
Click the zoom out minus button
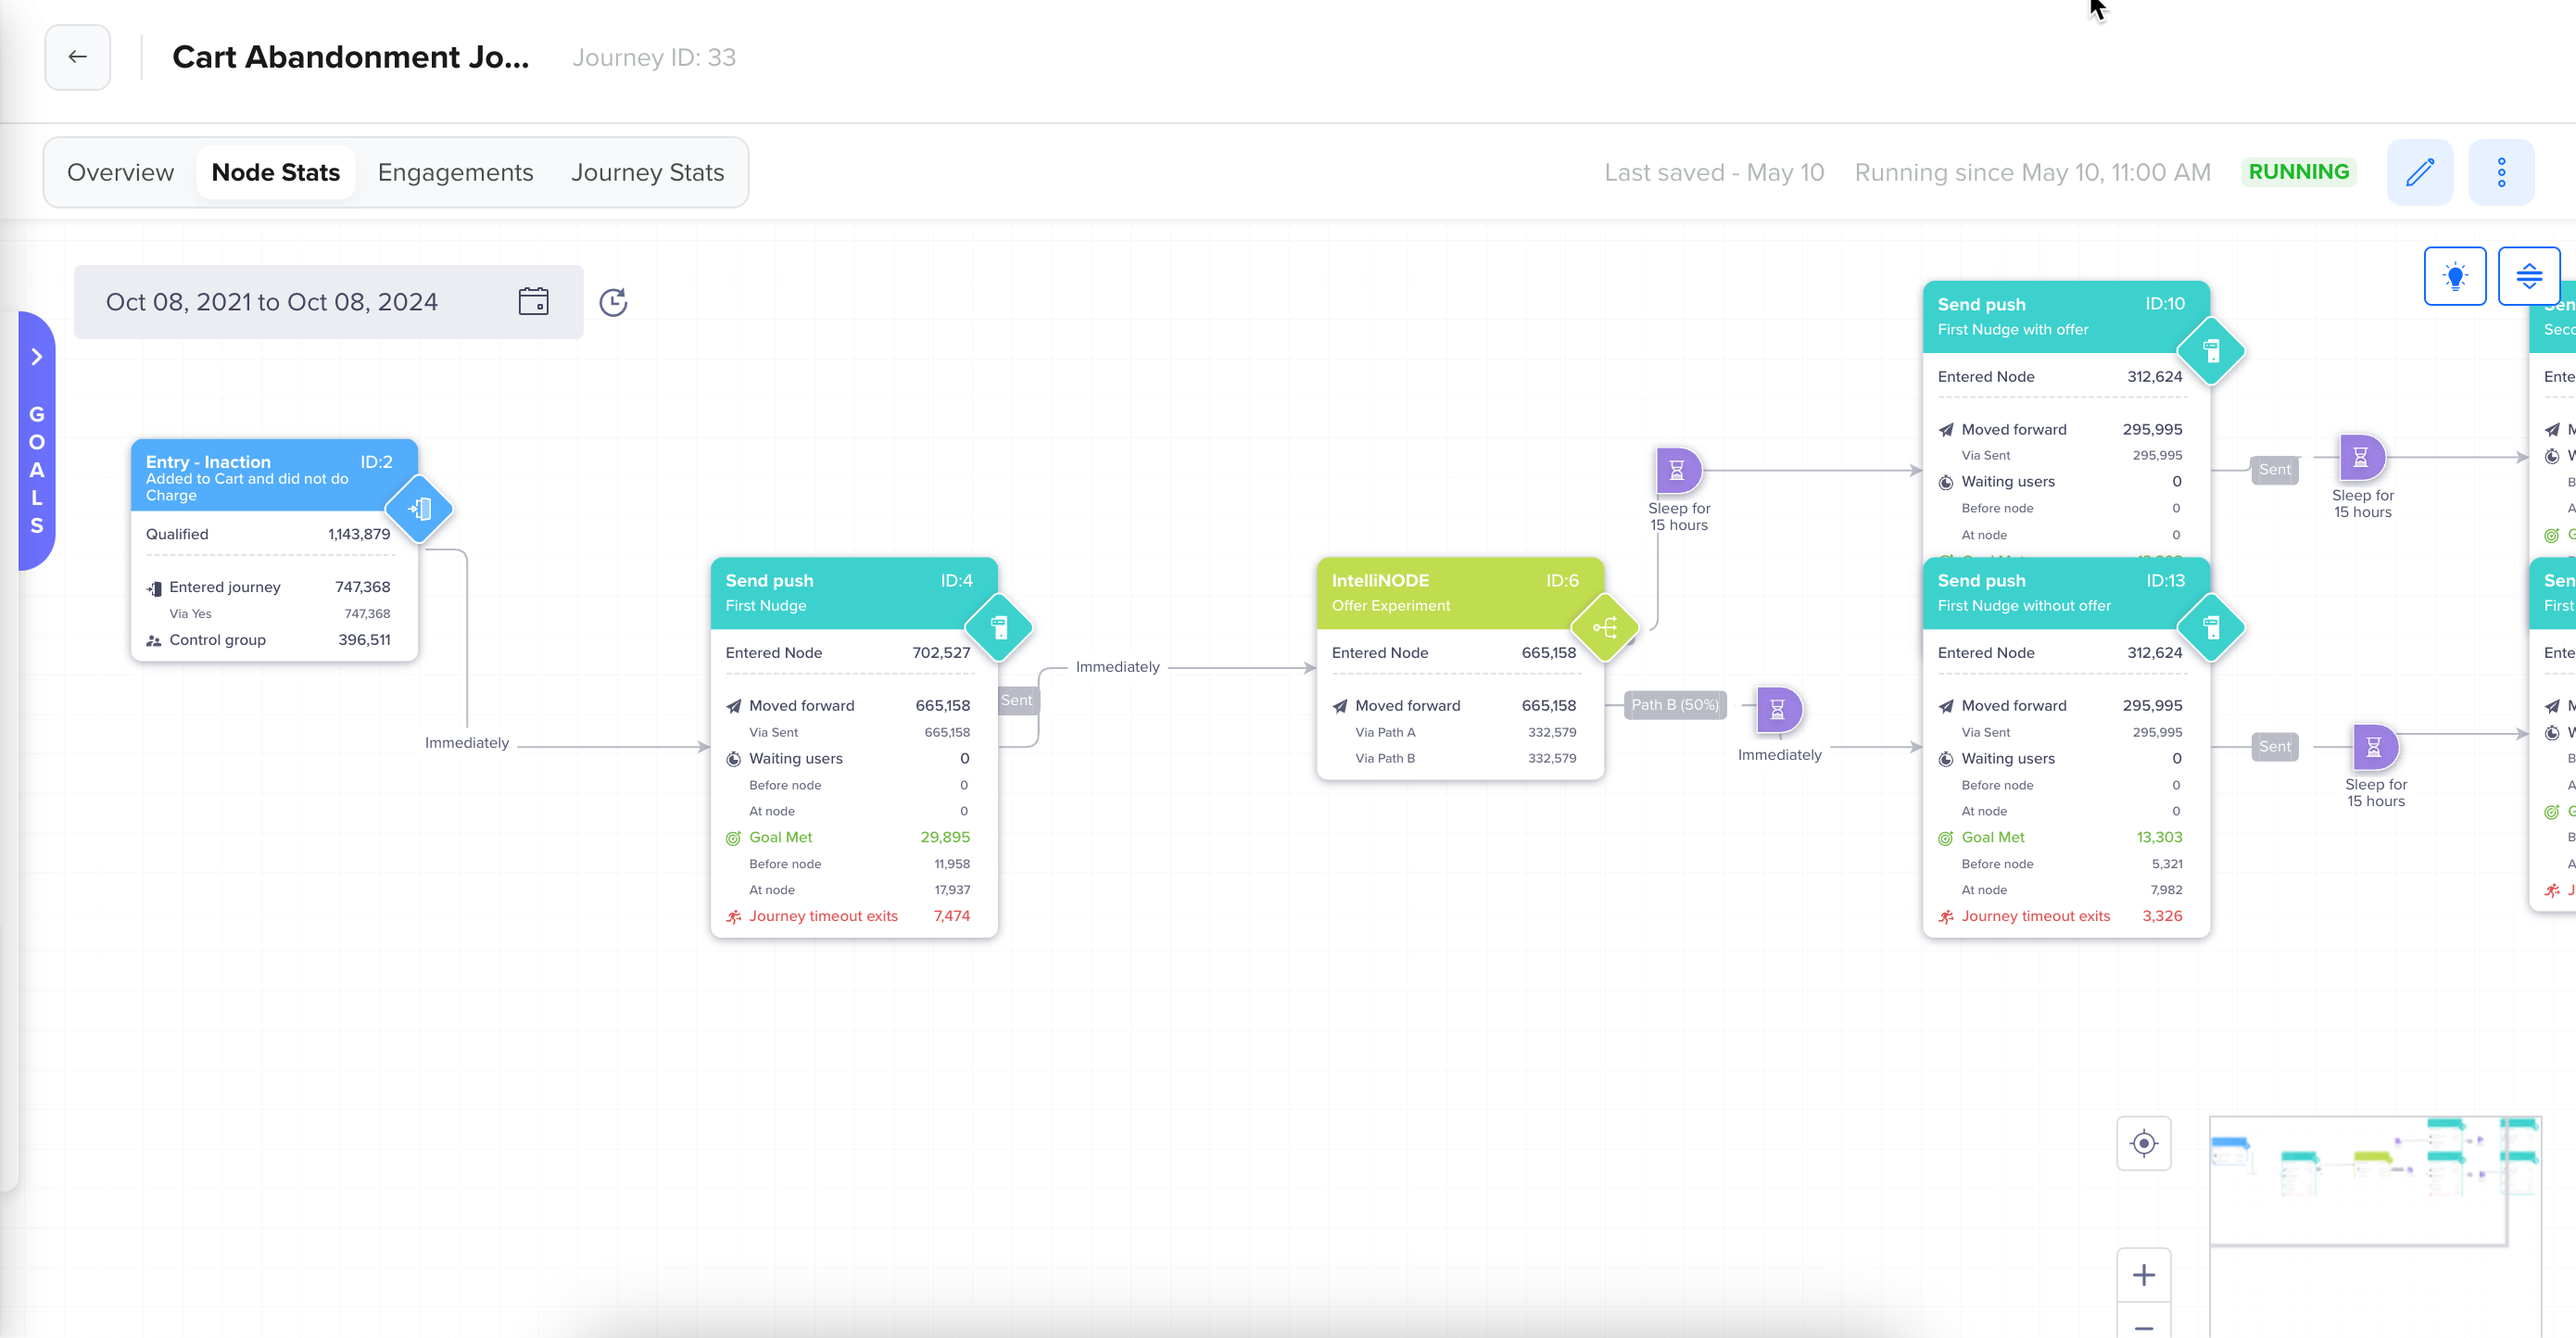point(2143,1322)
